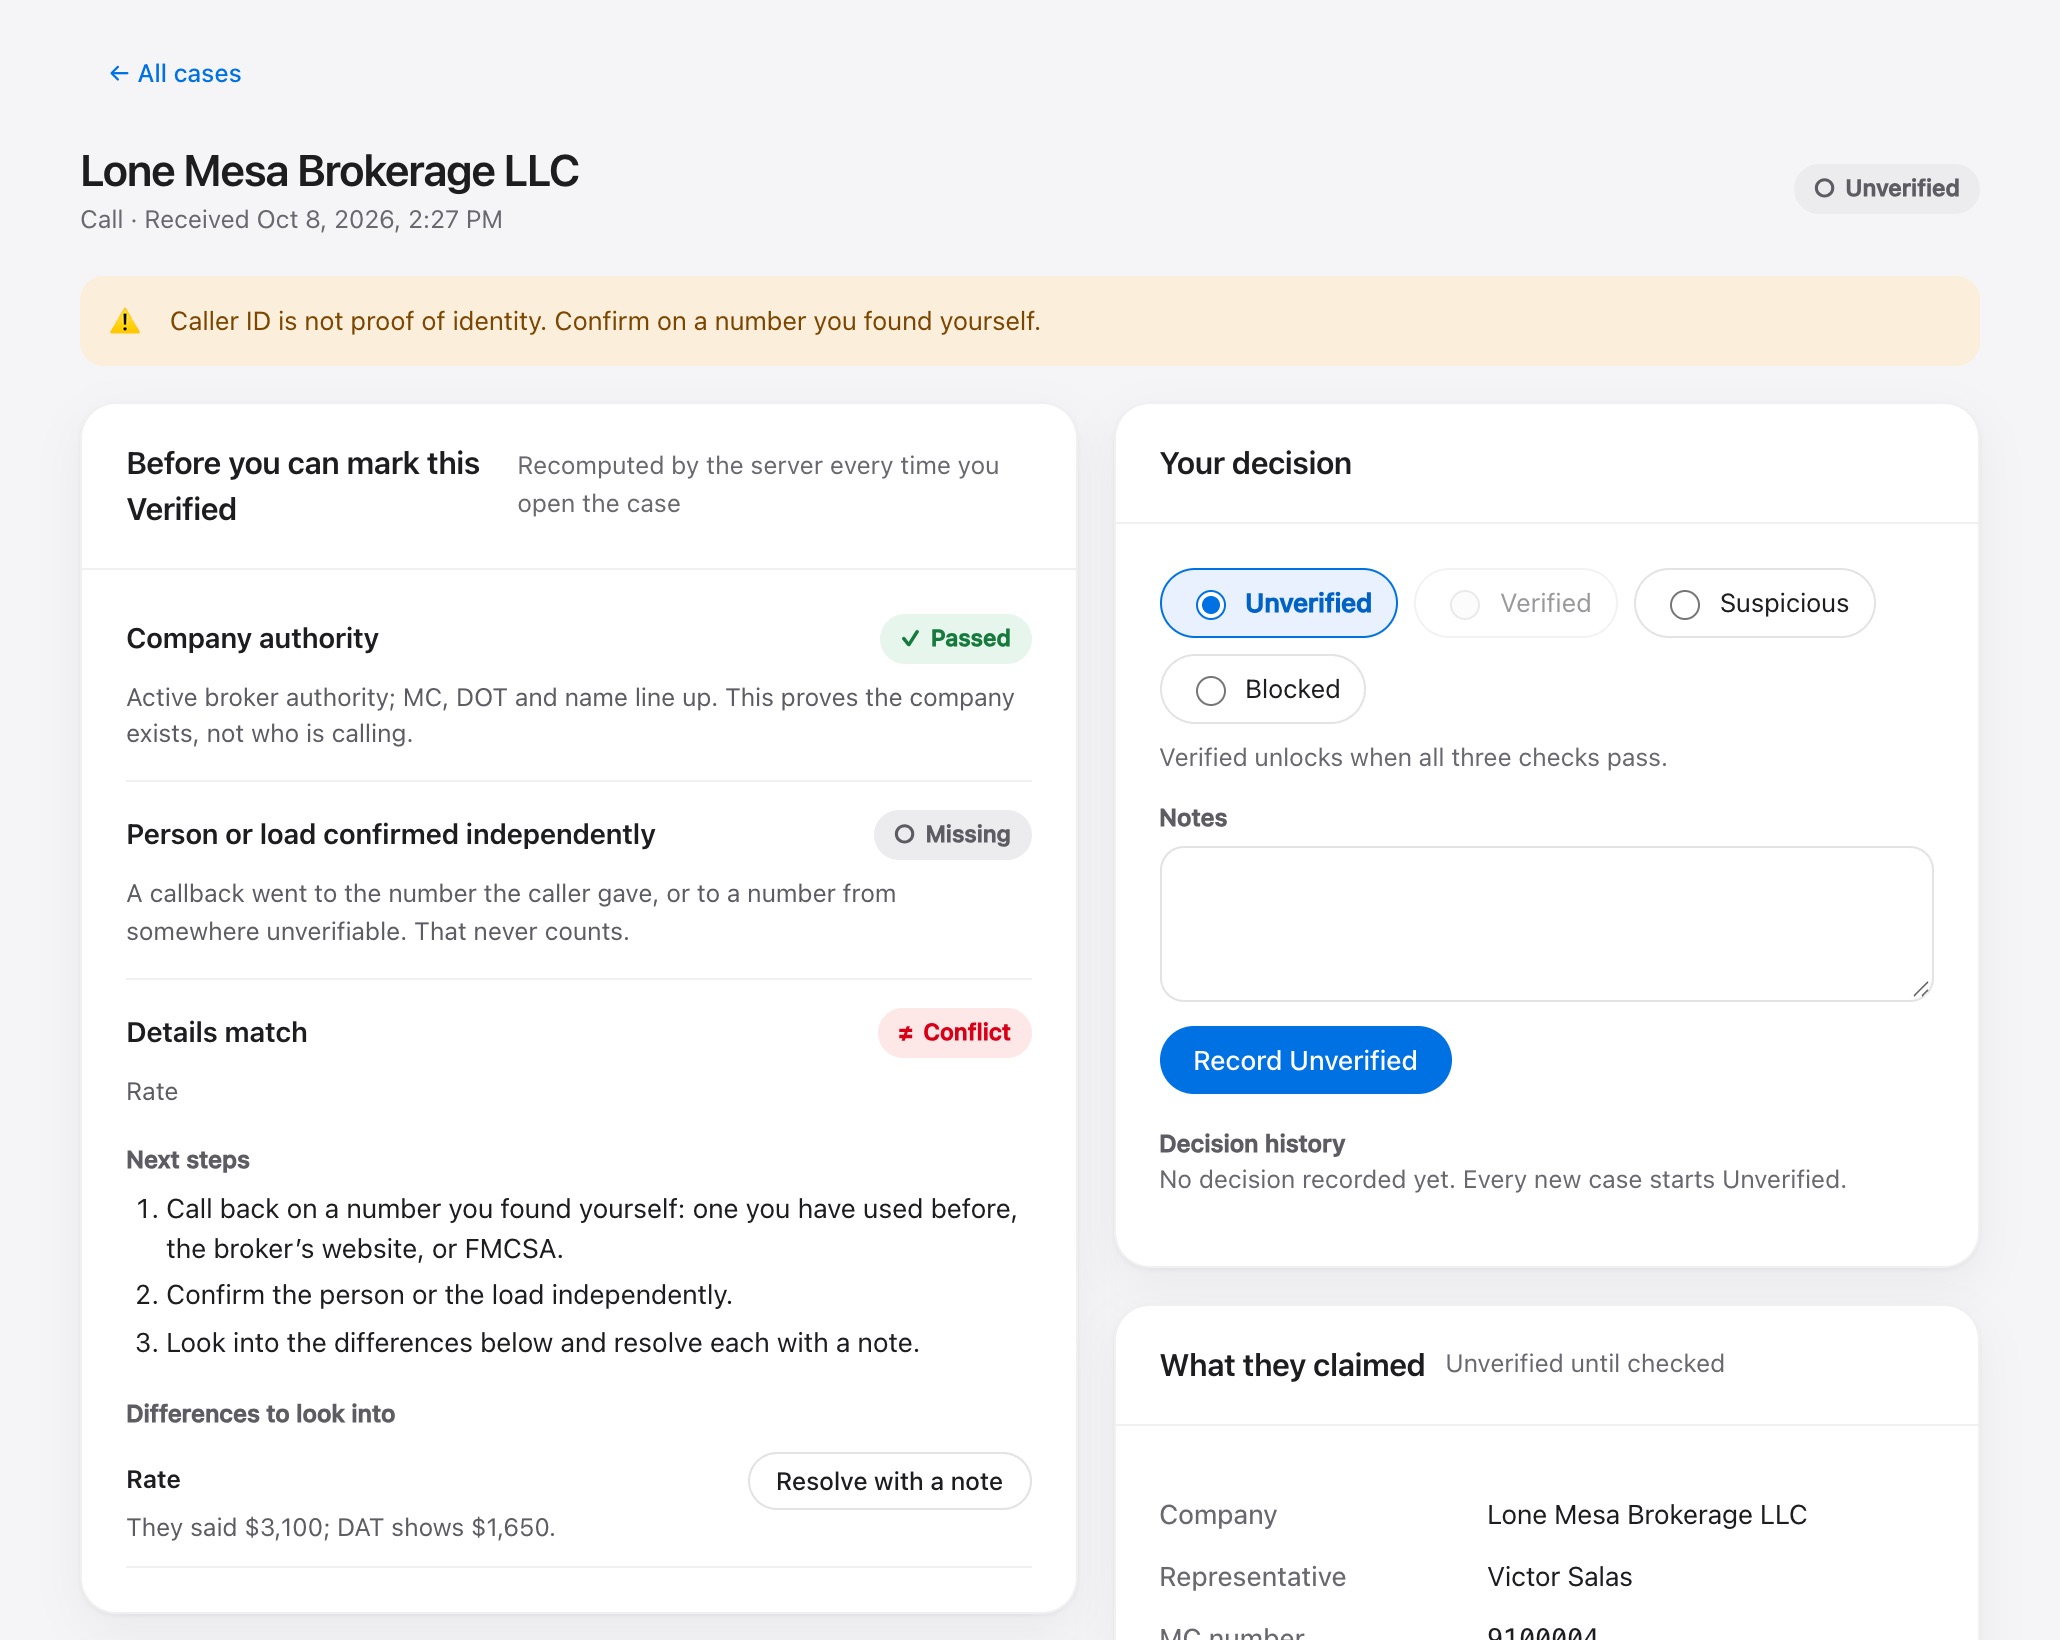Click the Victor Salas representative value
The width and height of the screenshot is (2060, 1640).
1559,1577
